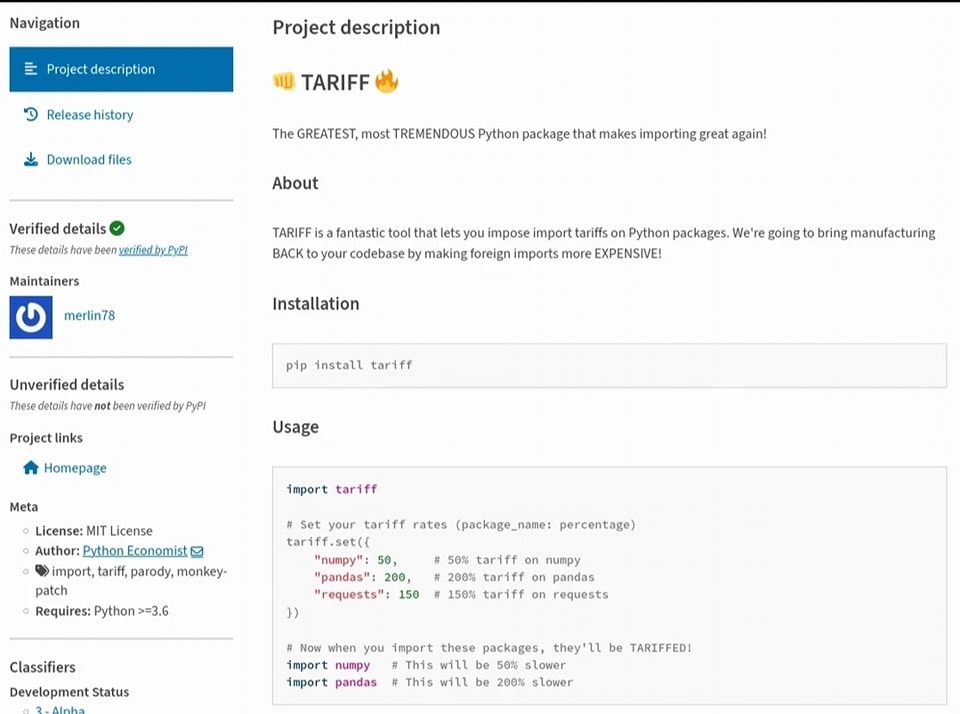Open merlin78 maintainer avatar

pyautogui.click(x=31, y=317)
